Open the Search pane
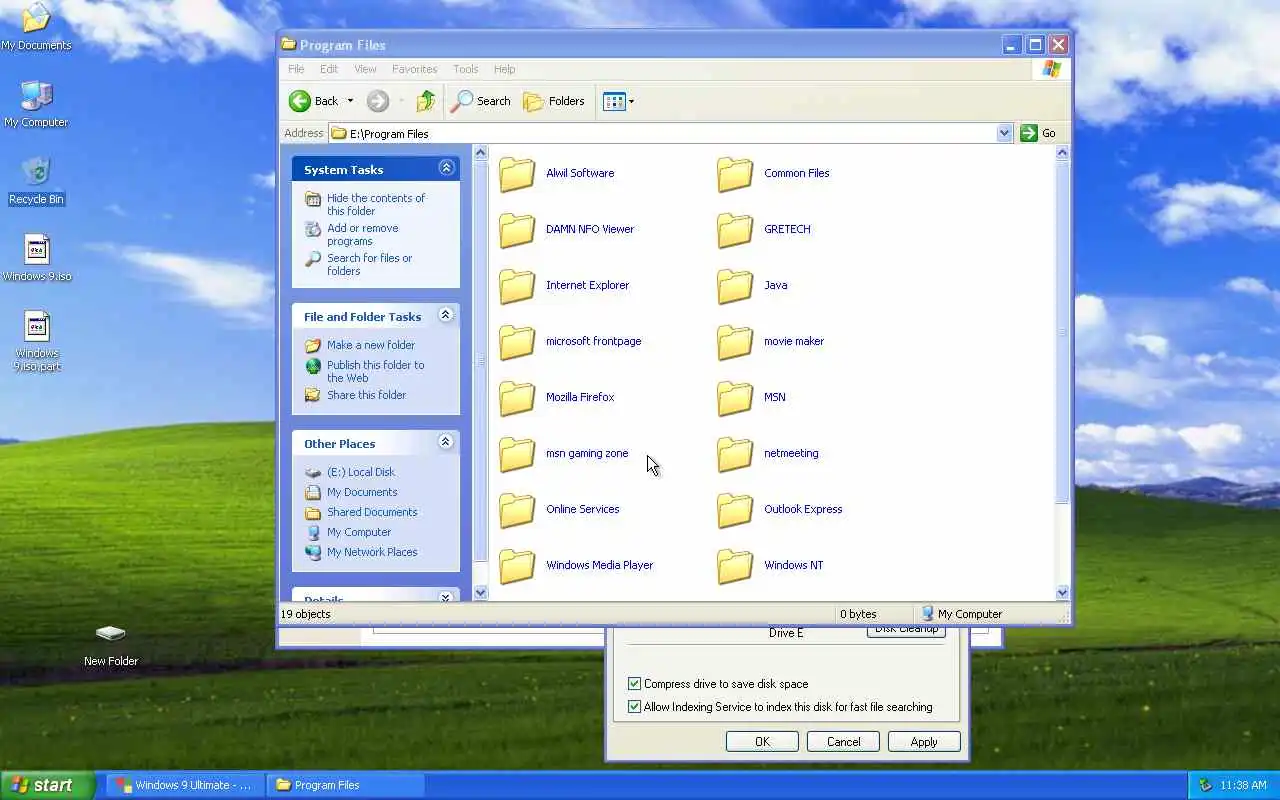The image size is (1280, 800). pyautogui.click(x=481, y=101)
